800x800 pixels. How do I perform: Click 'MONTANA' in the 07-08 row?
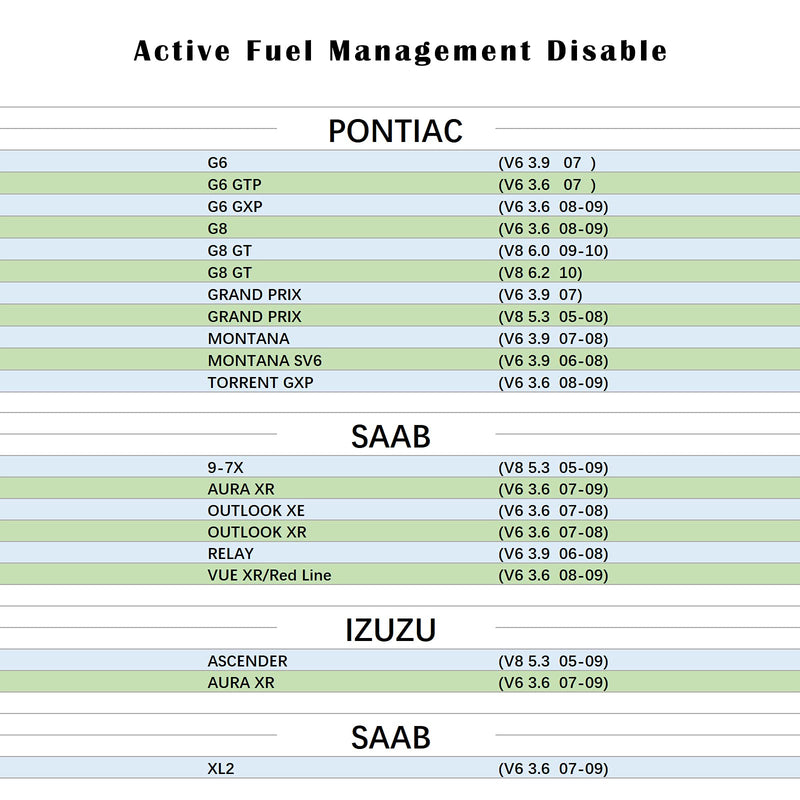click(248, 338)
